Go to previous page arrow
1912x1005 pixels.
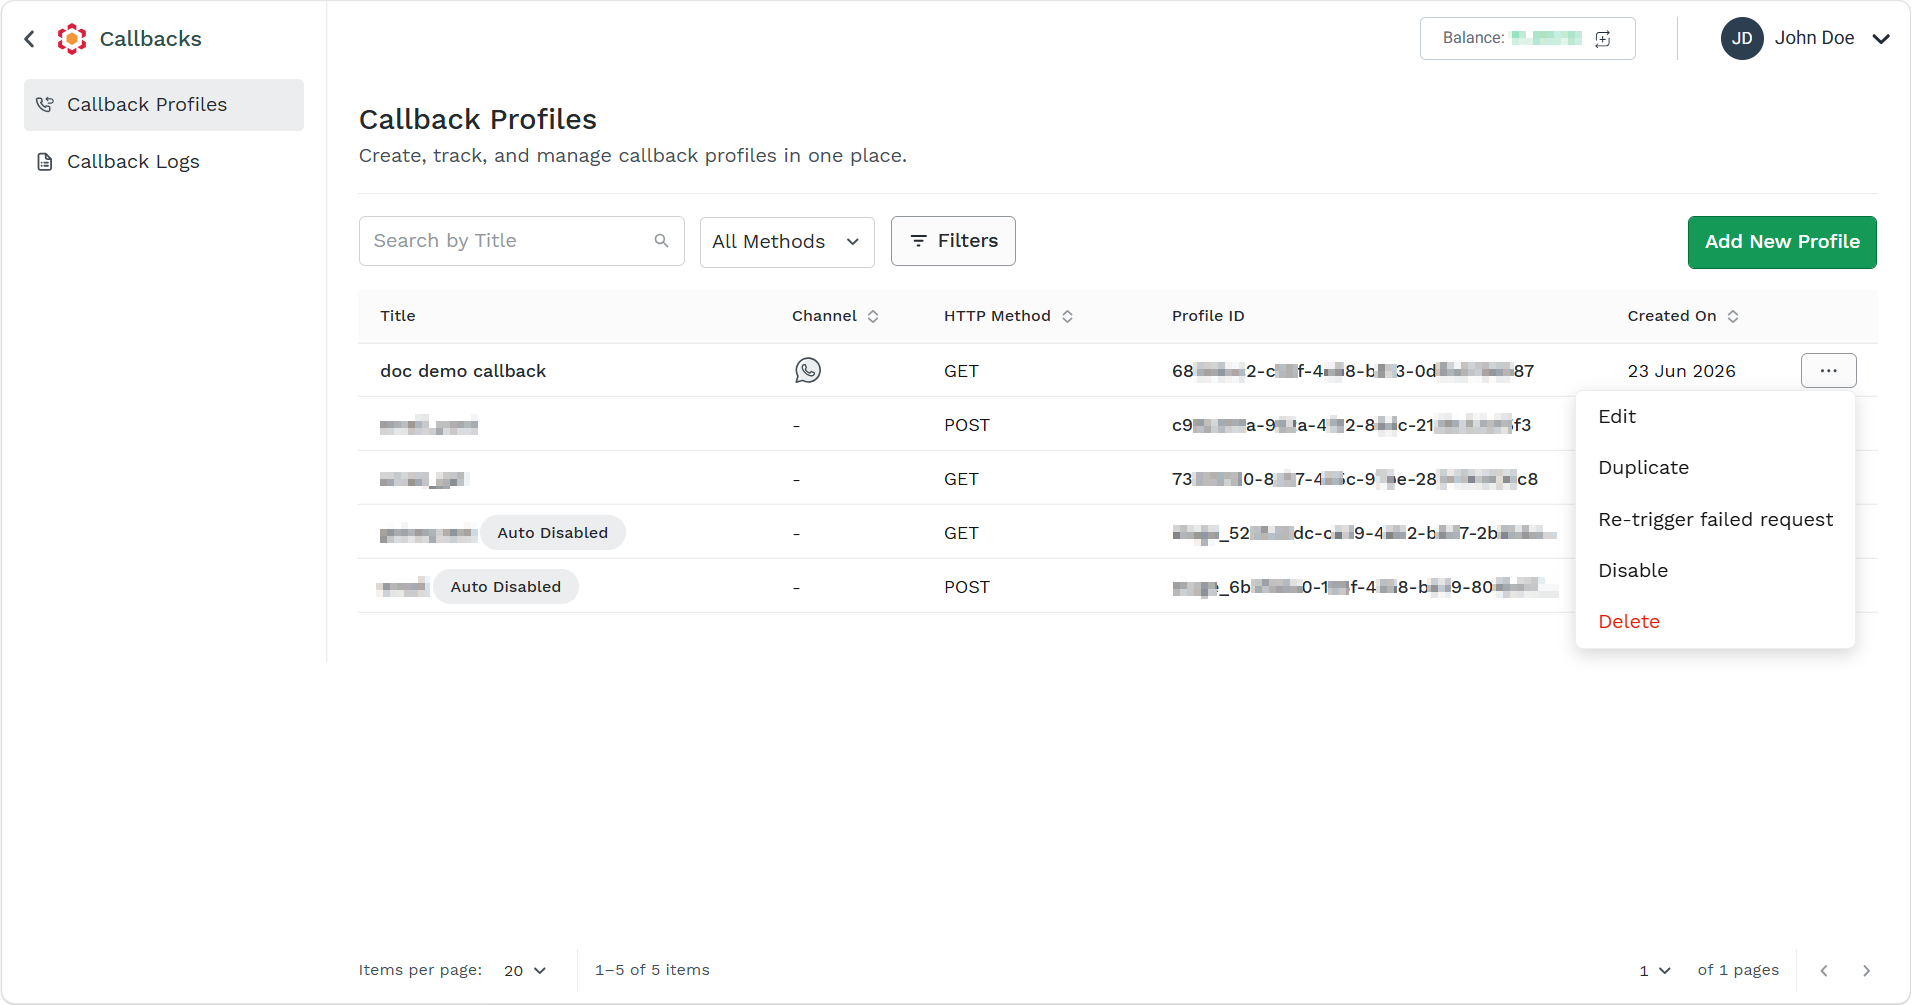click(x=1824, y=971)
